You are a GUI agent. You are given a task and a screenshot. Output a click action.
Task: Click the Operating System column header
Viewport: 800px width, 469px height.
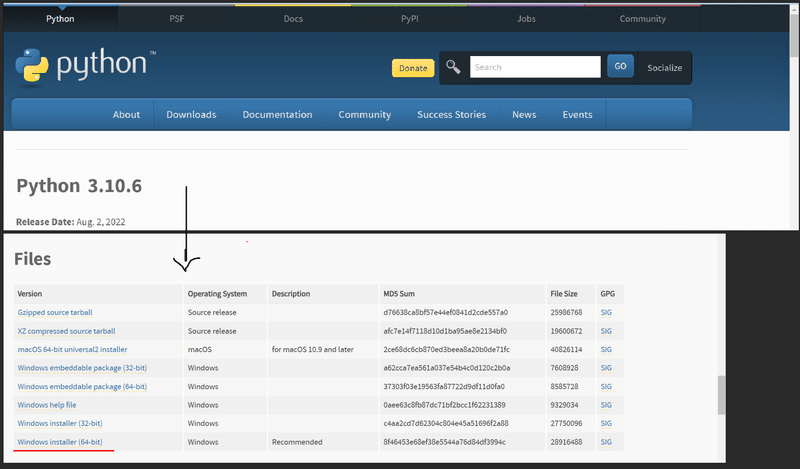click(217, 294)
